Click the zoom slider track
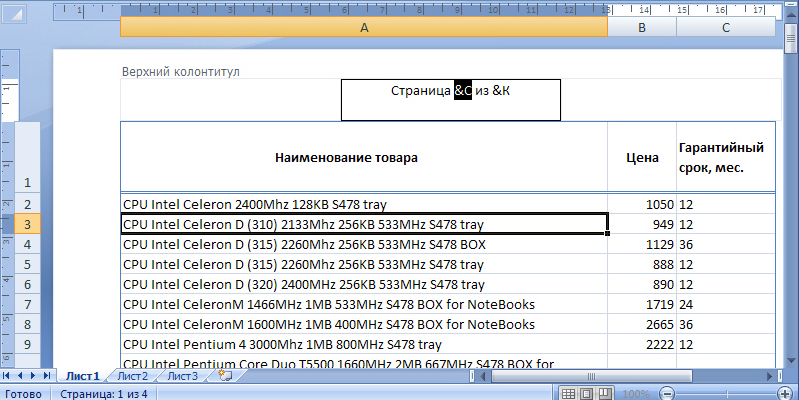799x400 pixels. click(726, 393)
